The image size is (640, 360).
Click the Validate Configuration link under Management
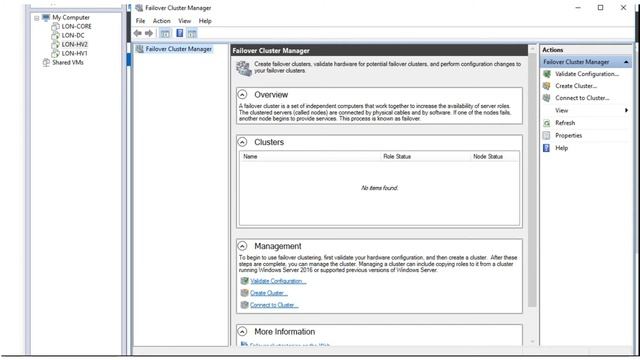(278, 281)
